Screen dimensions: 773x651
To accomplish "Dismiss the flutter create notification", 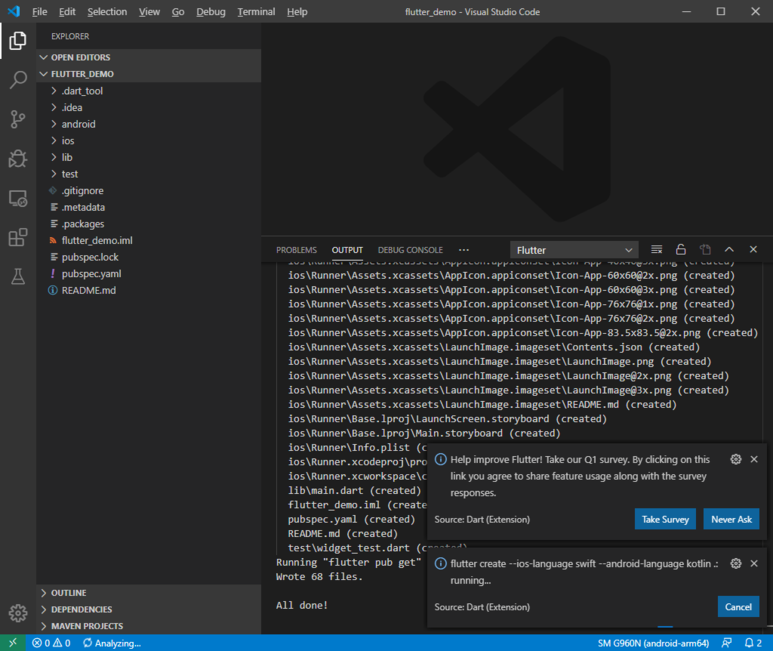I will (754, 563).
